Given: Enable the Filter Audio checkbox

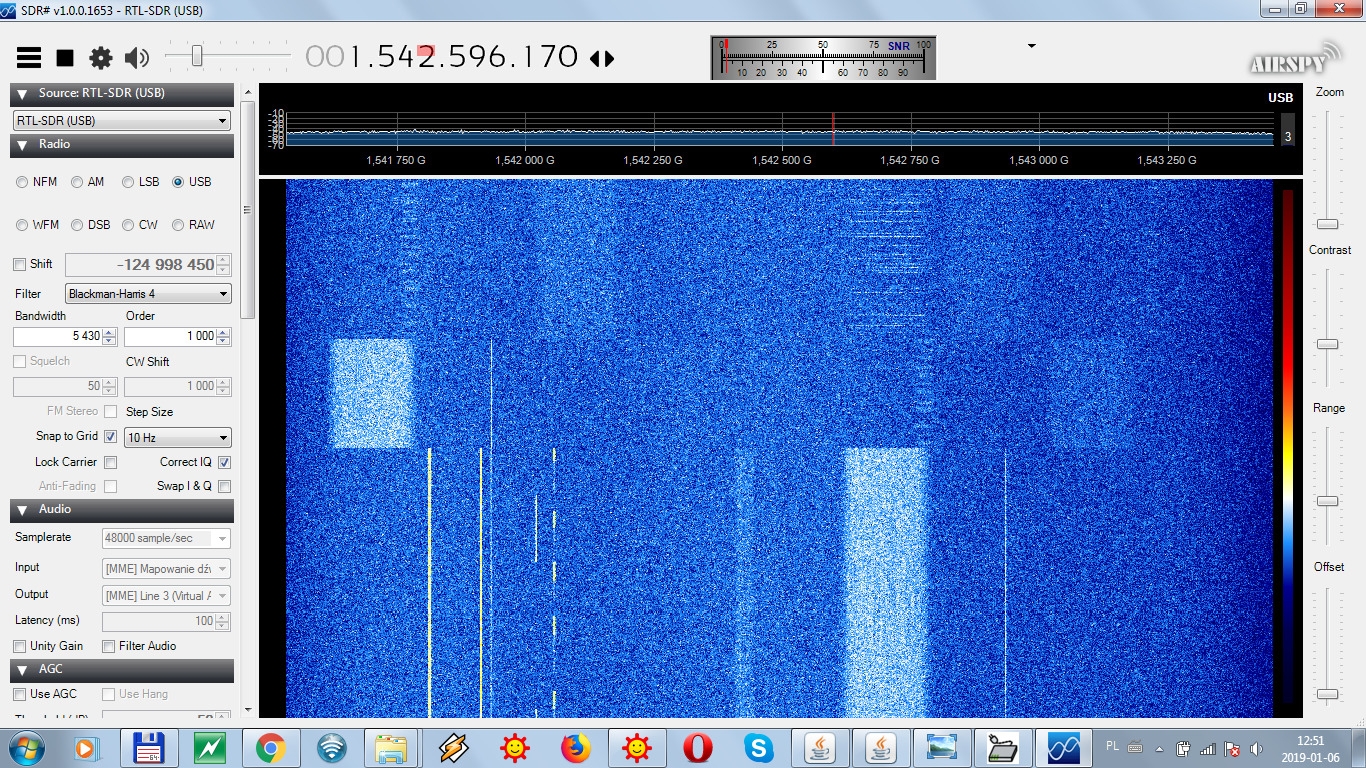Looking at the screenshot, I should click(x=109, y=647).
